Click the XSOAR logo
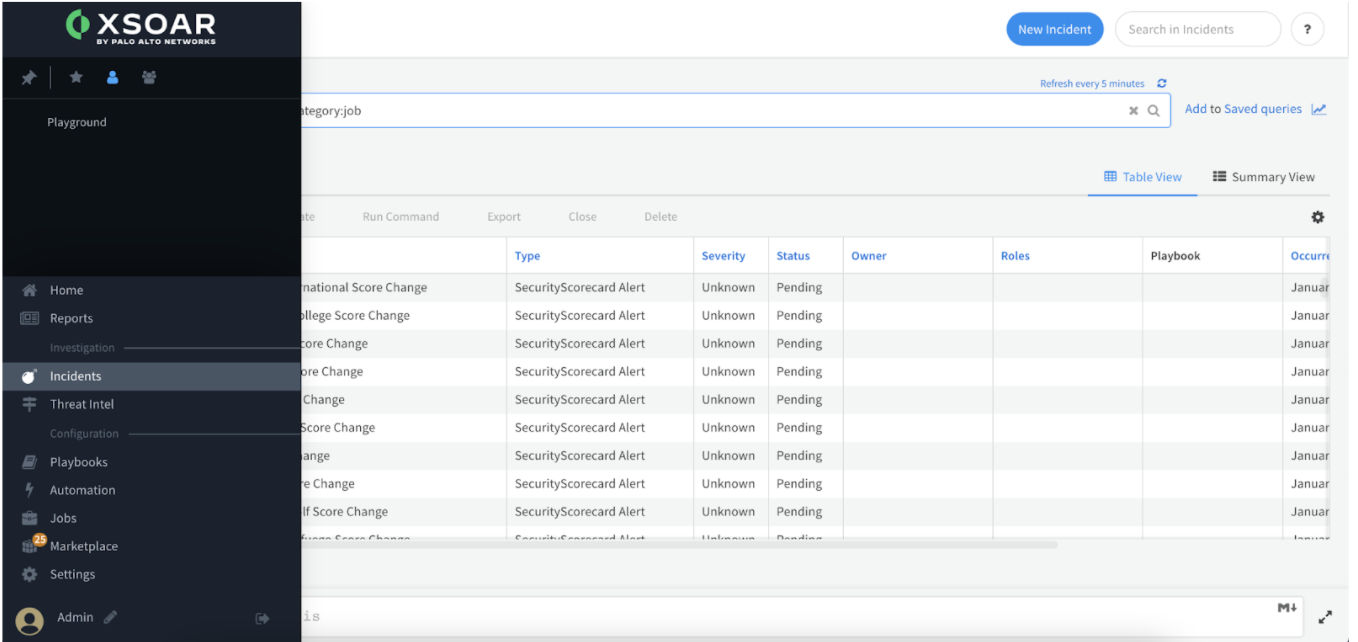Image resolution: width=1358 pixels, height=642 pixels. (141, 27)
